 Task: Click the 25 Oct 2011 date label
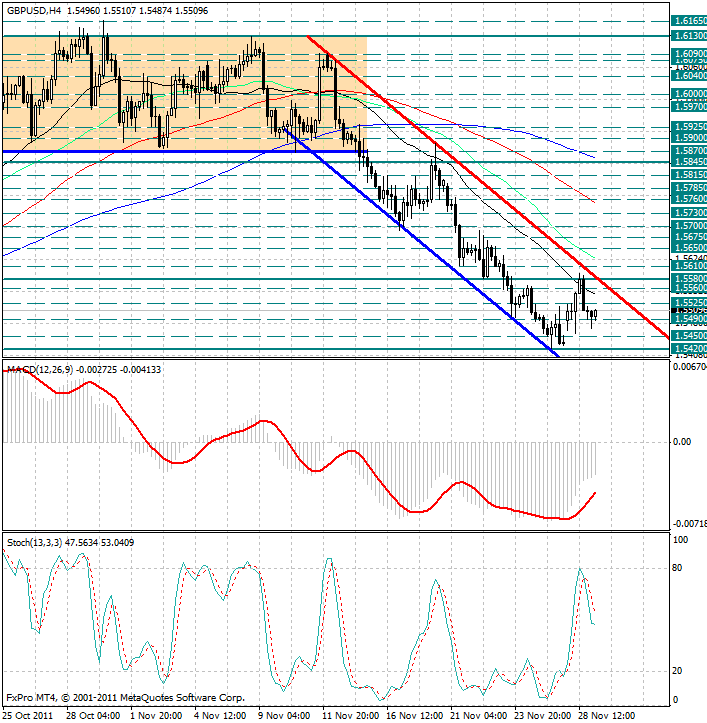coord(29,716)
